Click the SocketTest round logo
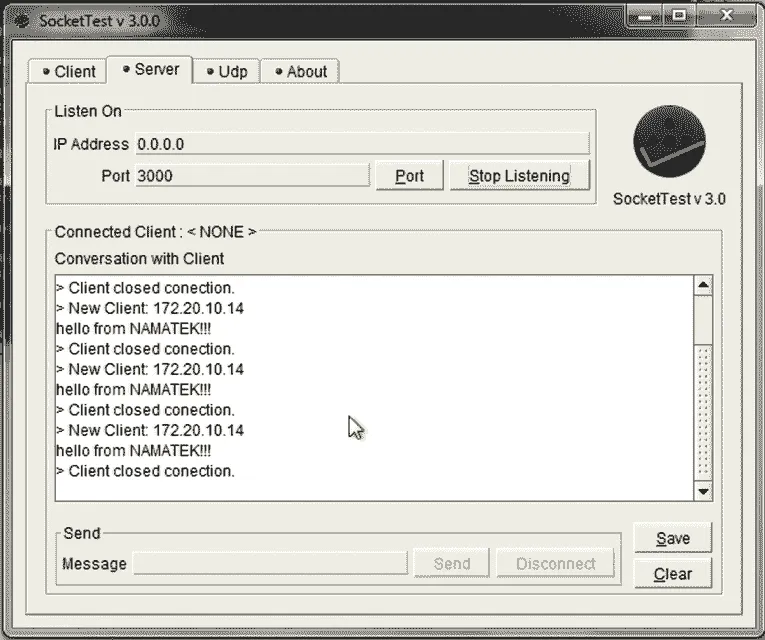765x640 pixels. click(x=669, y=141)
